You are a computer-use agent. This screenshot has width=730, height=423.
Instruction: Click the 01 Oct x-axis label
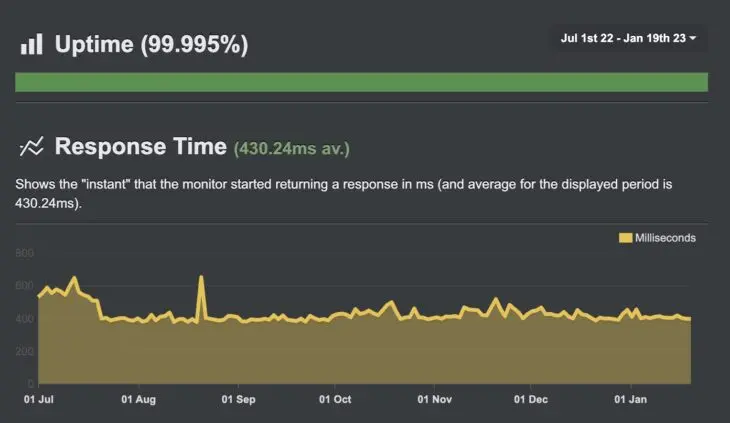click(335, 399)
